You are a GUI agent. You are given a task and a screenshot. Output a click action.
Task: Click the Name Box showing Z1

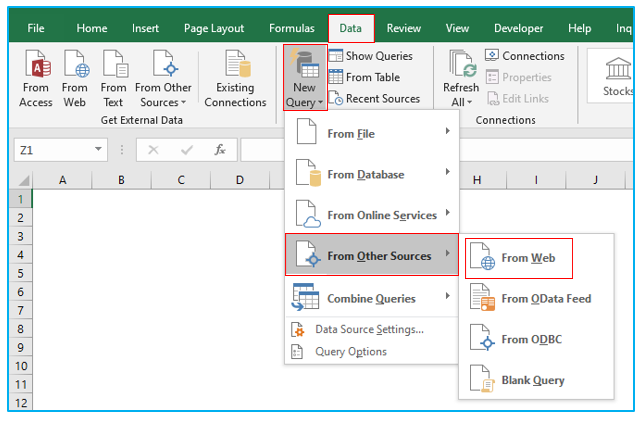(x=53, y=150)
